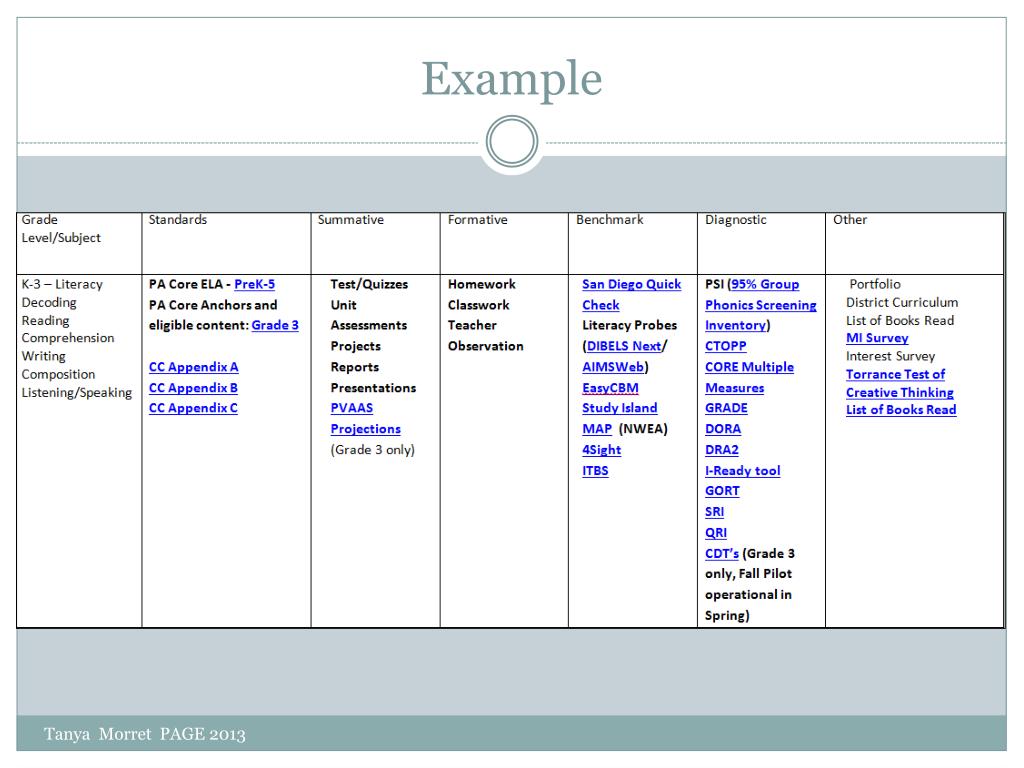Open the Measures link
The width and height of the screenshot is (1024, 768).
734,388
